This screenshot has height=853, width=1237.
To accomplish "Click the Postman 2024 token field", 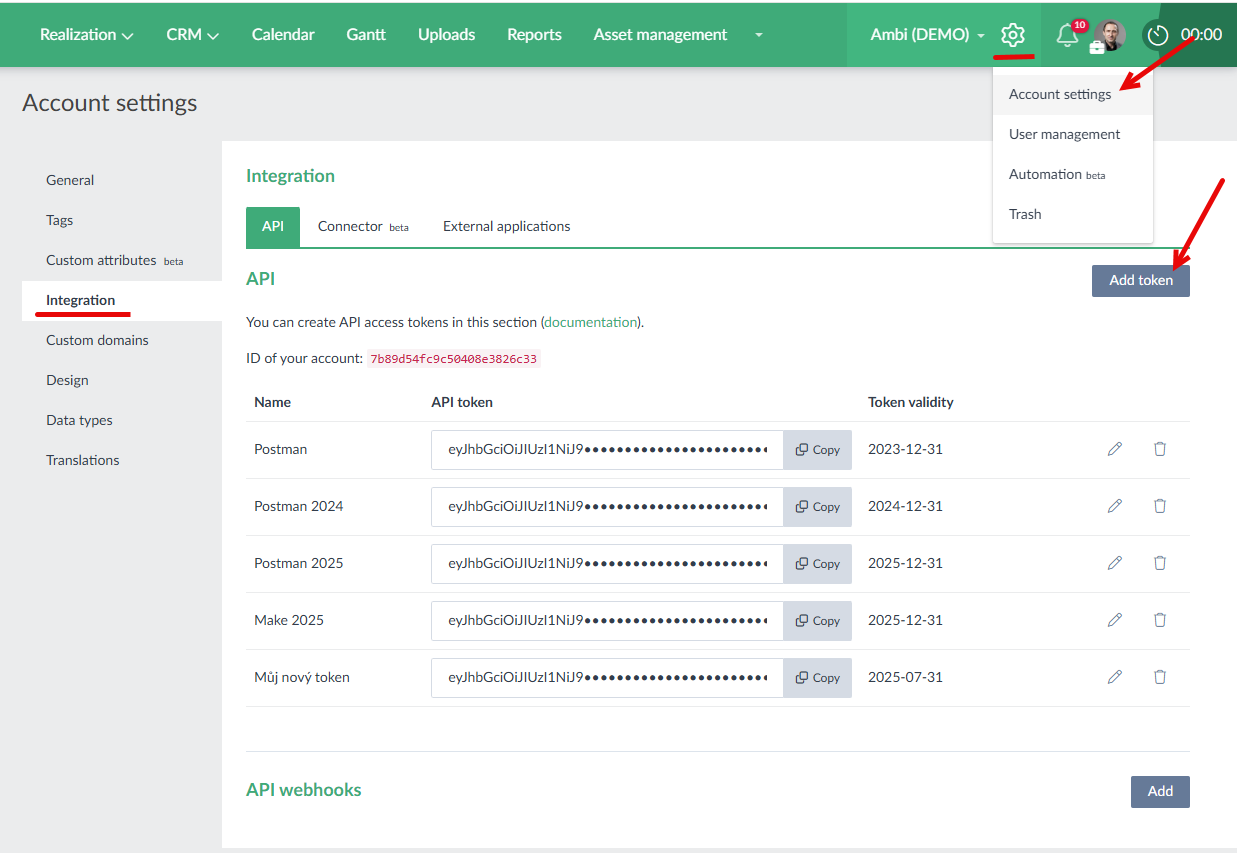I will pos(607,507).
